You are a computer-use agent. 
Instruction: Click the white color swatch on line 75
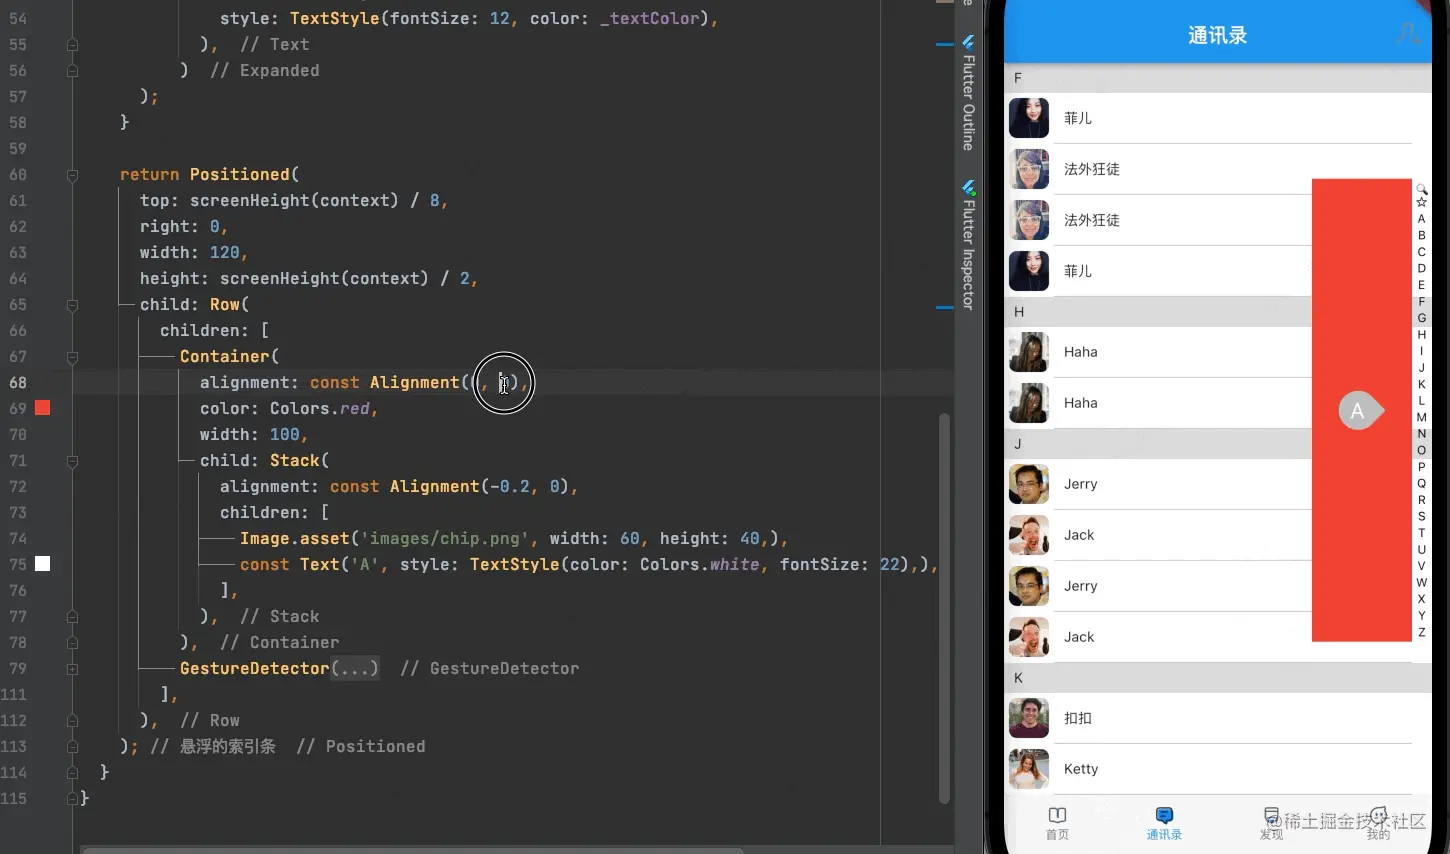pyautogui.click(x=43, y=564)
